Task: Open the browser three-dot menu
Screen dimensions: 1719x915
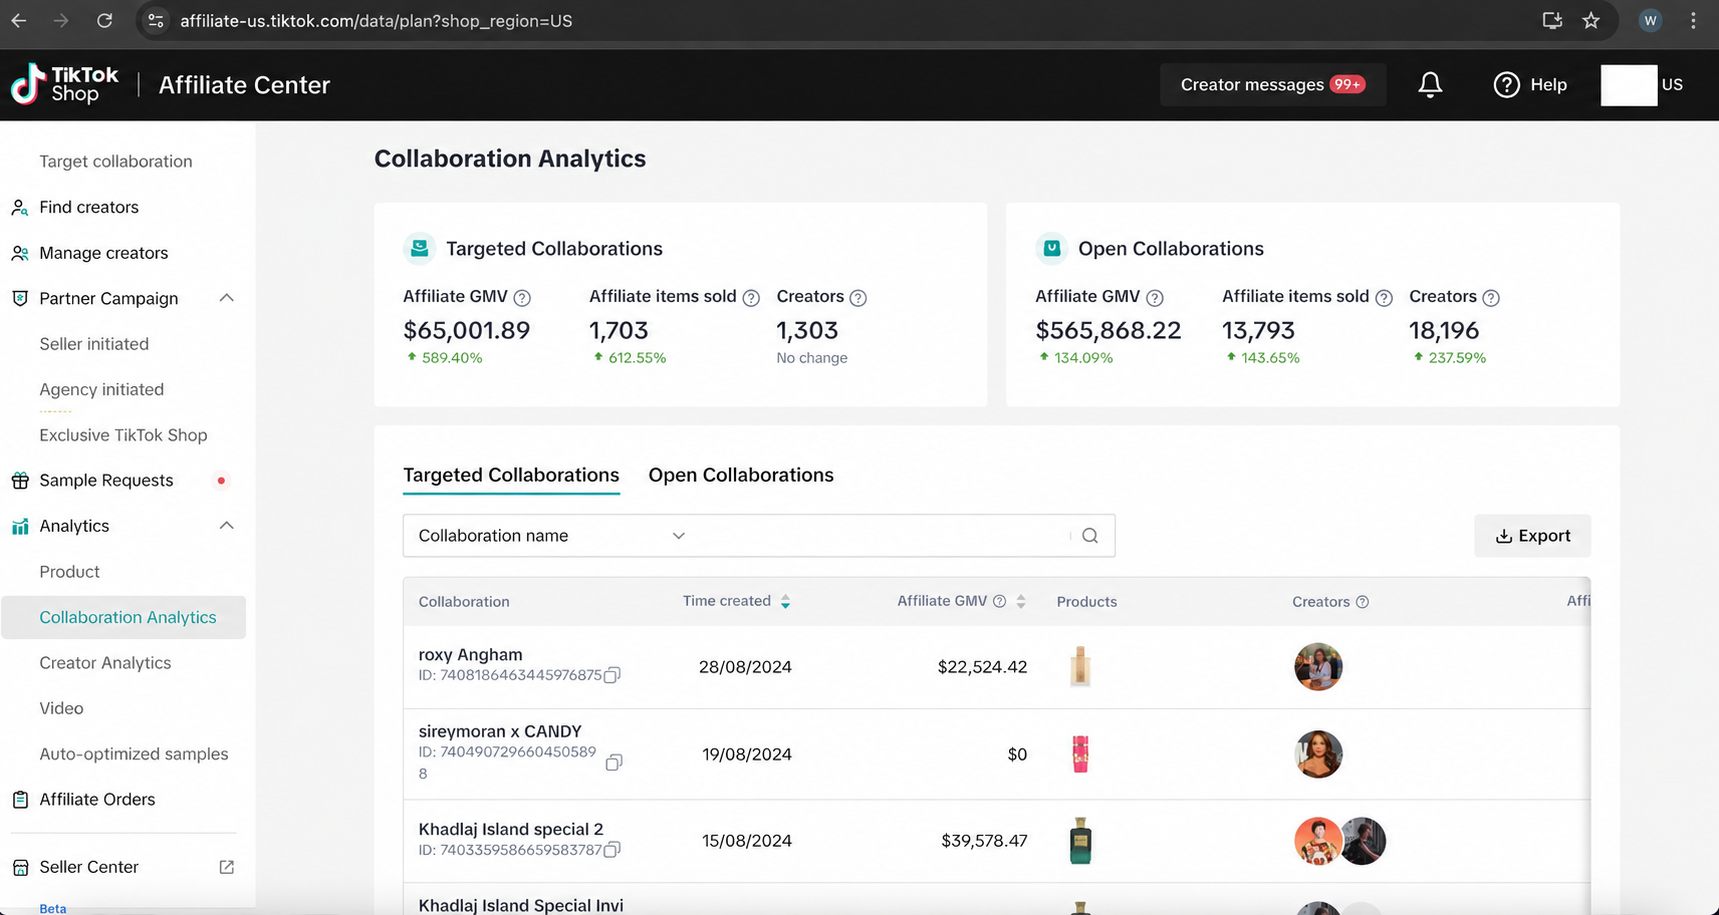Action: (x=1693, y=20)
